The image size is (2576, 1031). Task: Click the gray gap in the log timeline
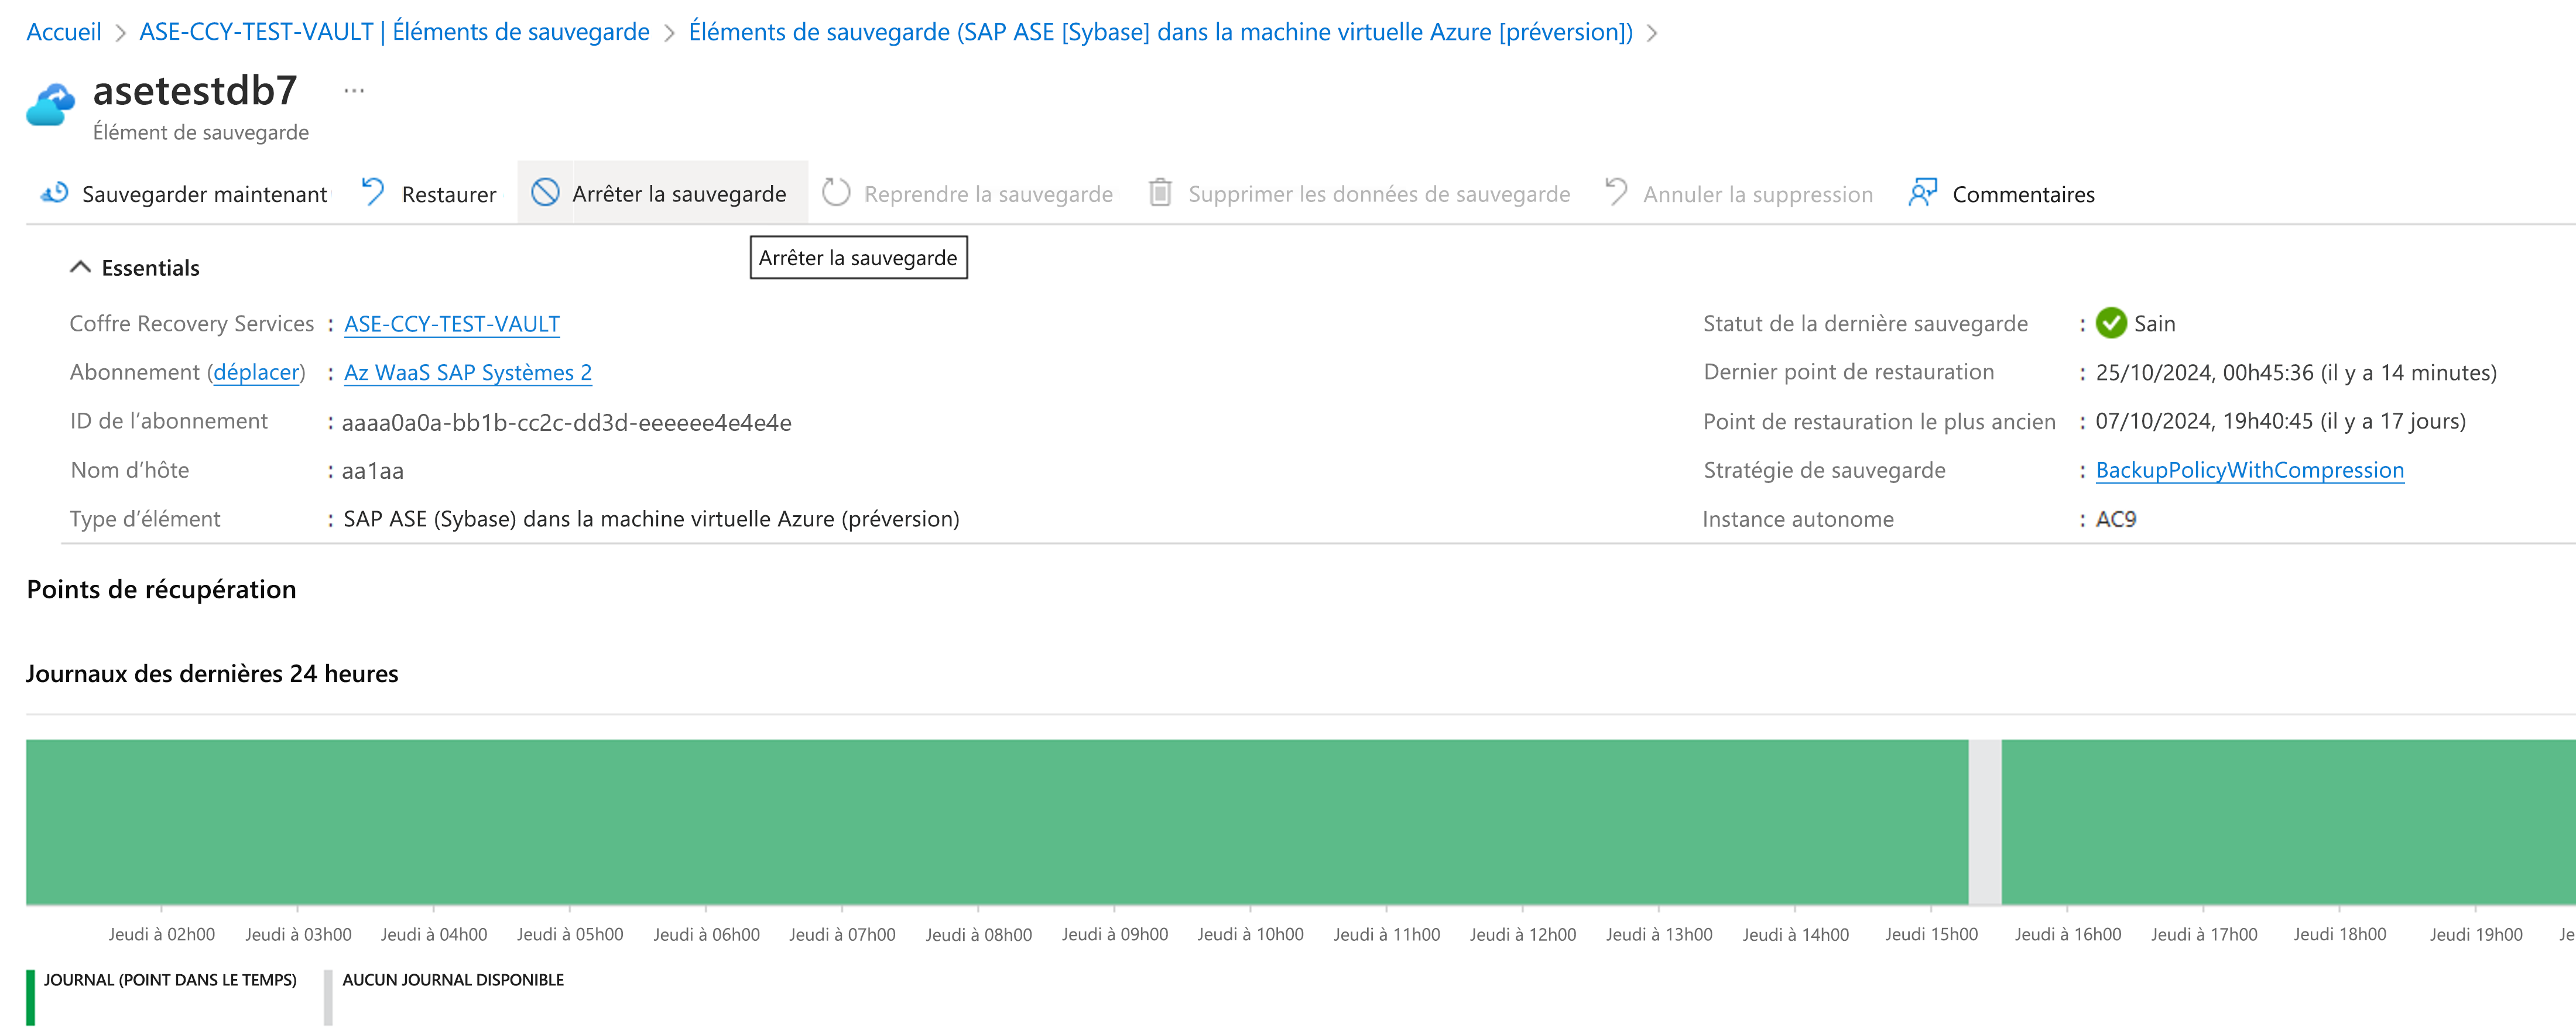1984,822
